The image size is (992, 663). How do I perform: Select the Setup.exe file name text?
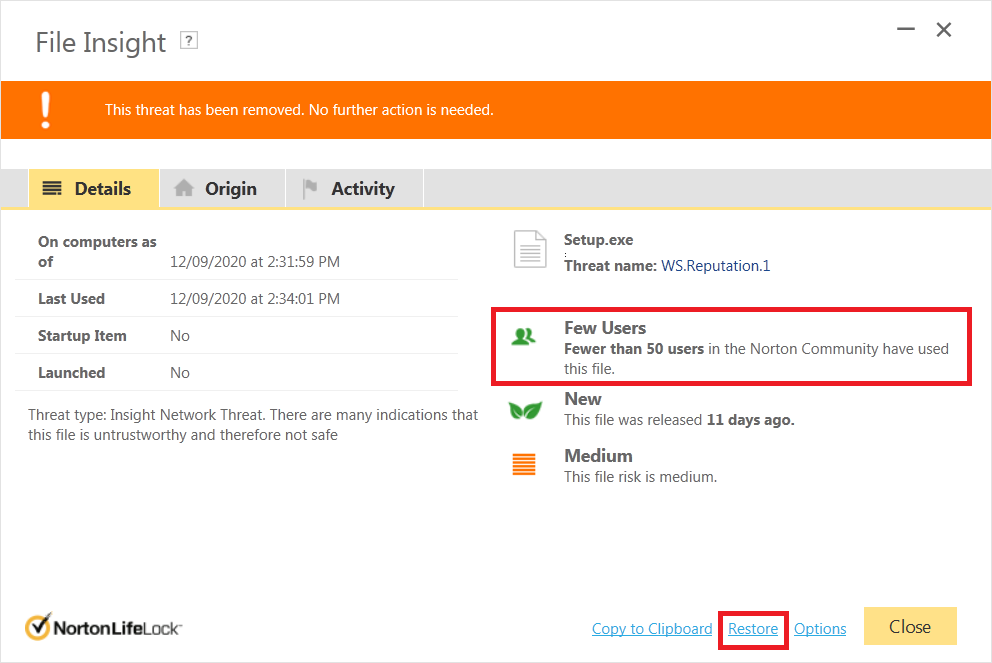point(598,240)
